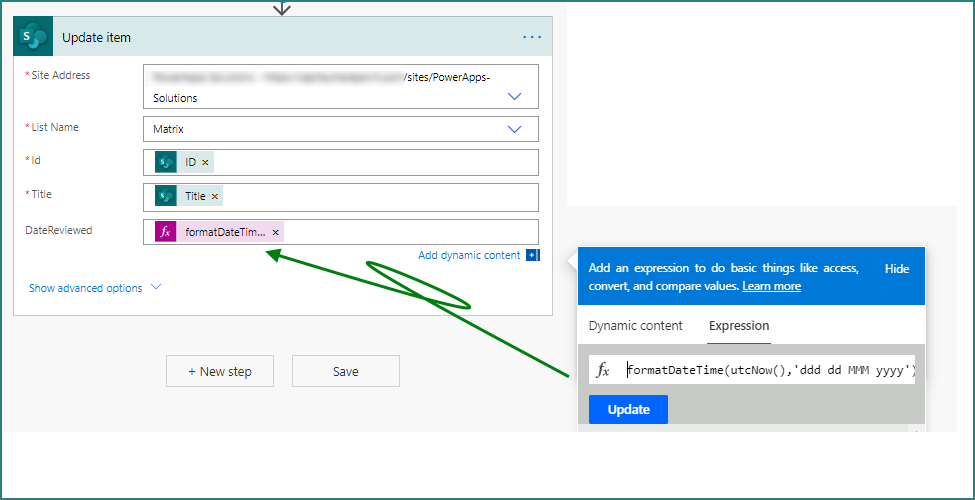This screenshot has width=975, height=500.
Task: Save the flow
Action: (346, 371)
